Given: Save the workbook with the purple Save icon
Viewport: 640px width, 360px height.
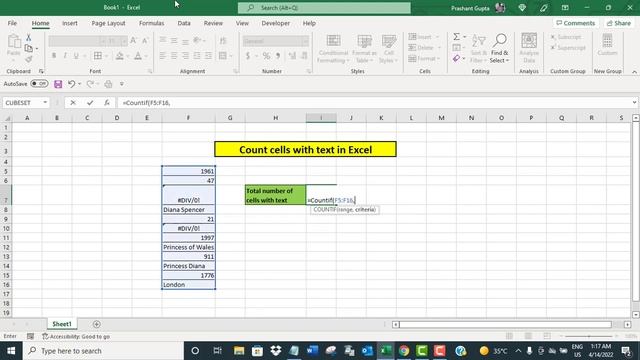Looking at the screenshot, I should click(58, 84).
